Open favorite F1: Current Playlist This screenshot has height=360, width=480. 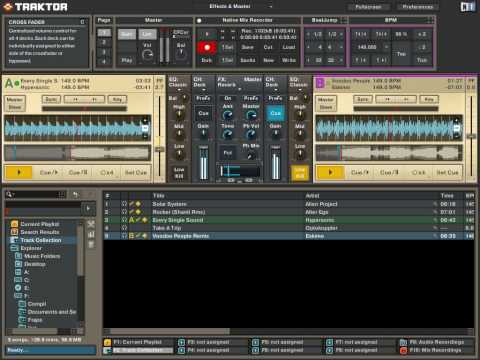pos(137,342)
